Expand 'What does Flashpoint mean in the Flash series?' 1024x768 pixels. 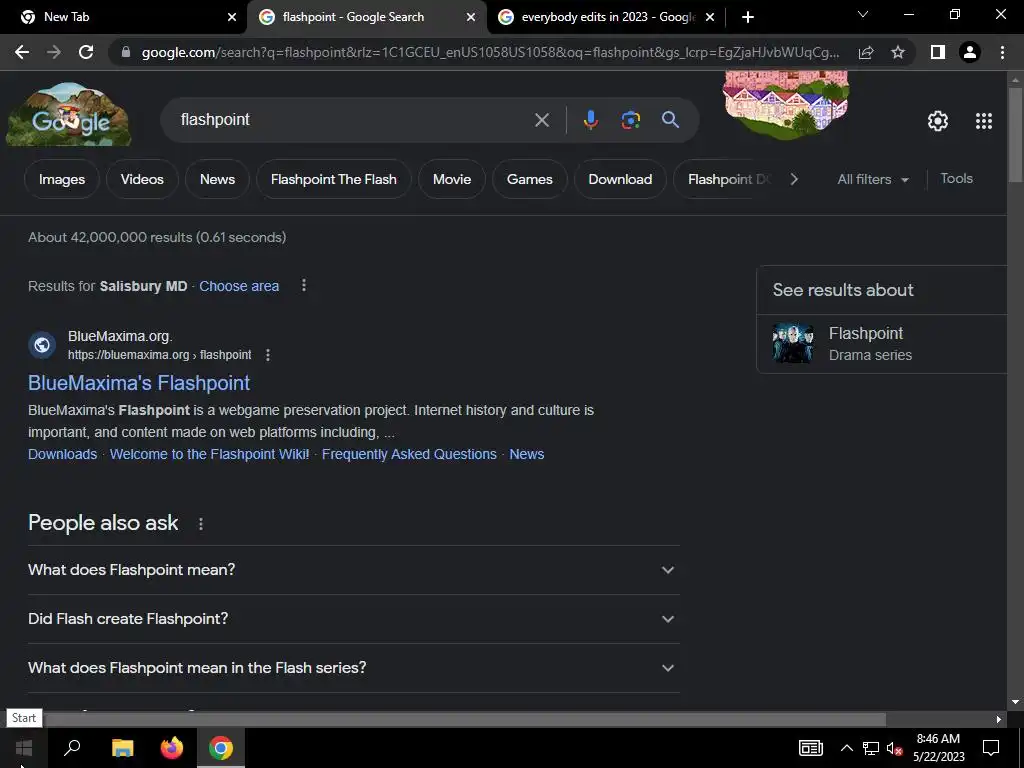(x=354, y=668)
